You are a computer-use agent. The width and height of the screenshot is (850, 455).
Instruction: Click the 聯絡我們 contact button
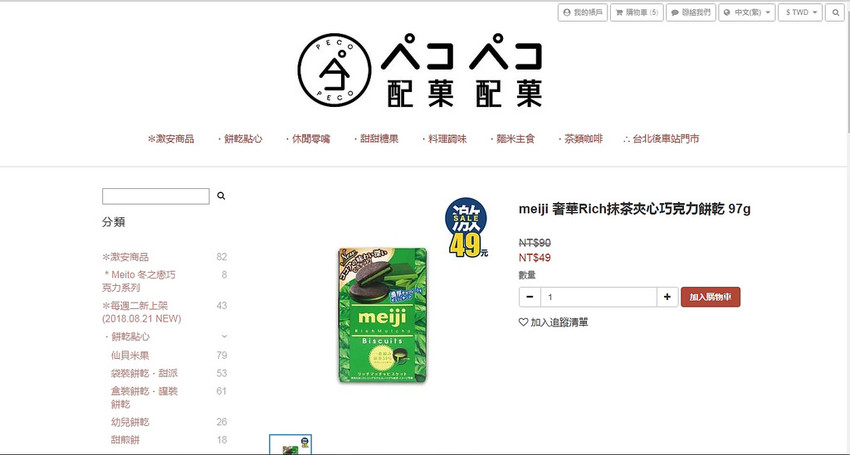tap(691, 12)
